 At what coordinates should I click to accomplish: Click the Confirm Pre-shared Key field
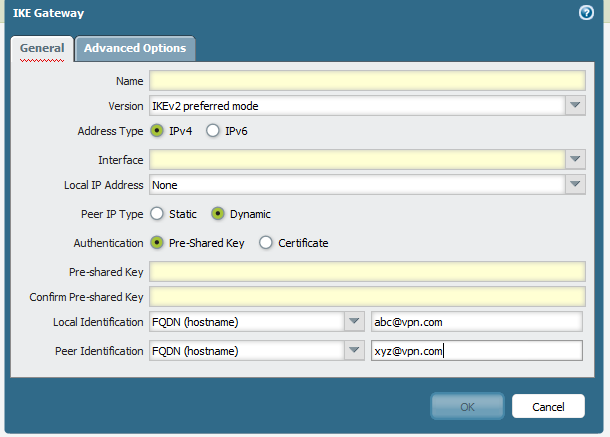click(x=366, y=297)
